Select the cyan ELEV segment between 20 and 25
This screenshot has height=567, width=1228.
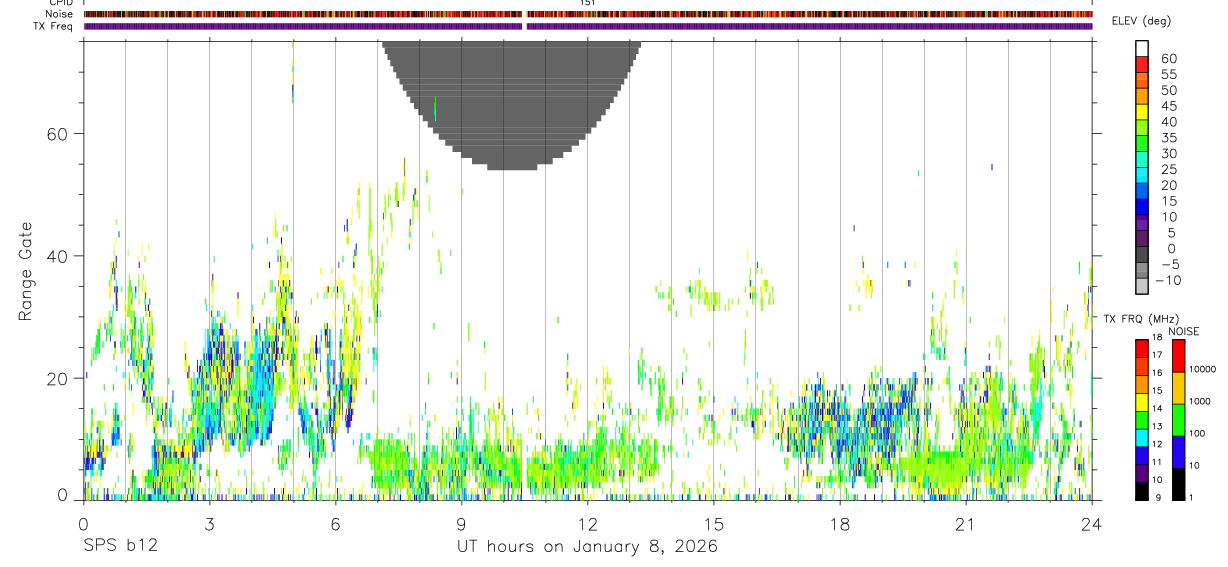1142,175
